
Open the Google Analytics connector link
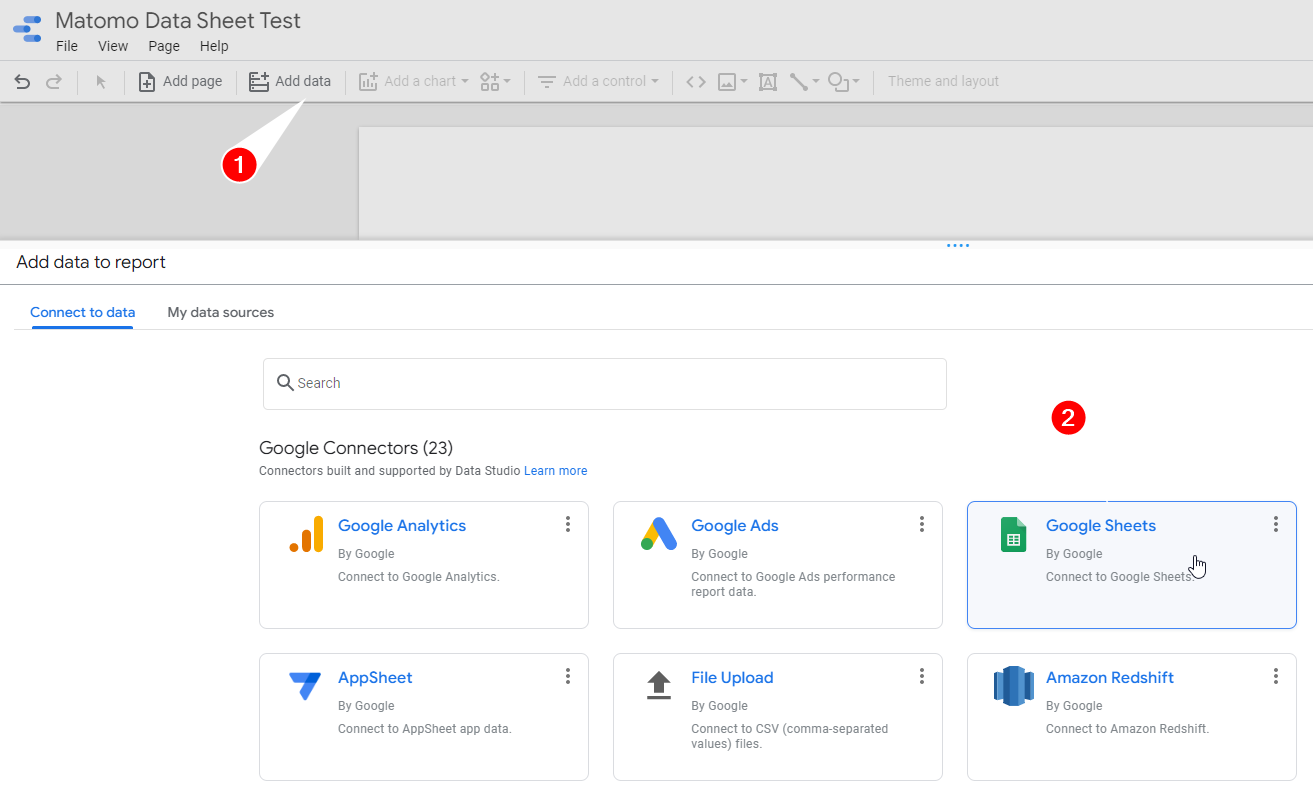click(402, 526)
